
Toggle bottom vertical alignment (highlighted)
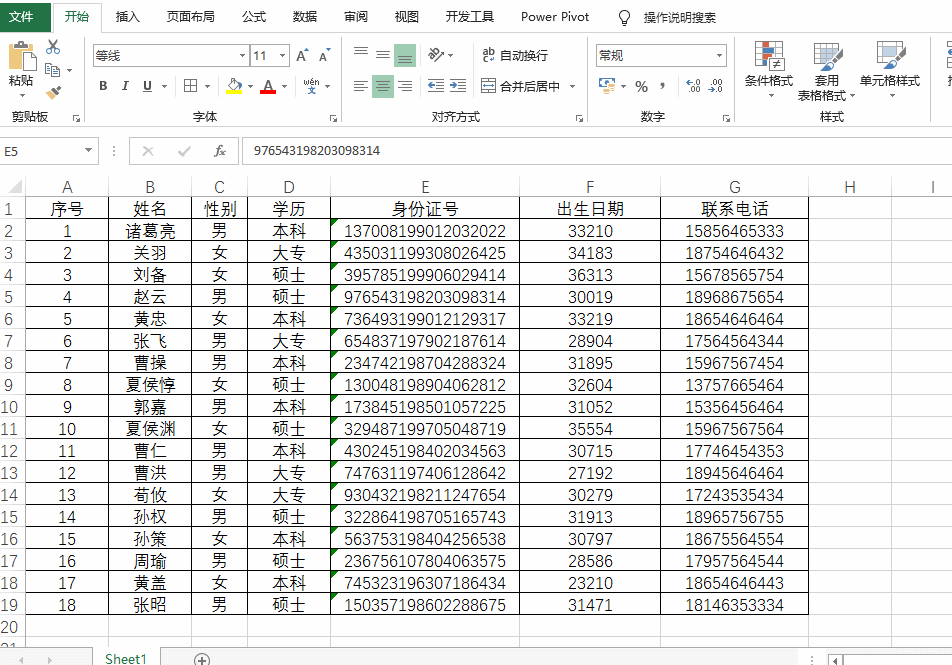(x=405, y=55)
